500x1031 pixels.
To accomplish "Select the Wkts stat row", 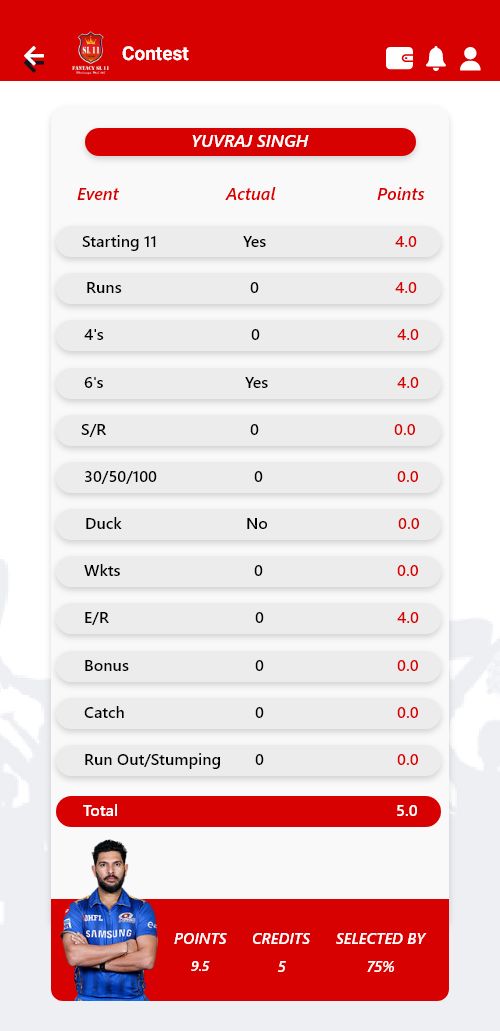I will coord(248,571).
